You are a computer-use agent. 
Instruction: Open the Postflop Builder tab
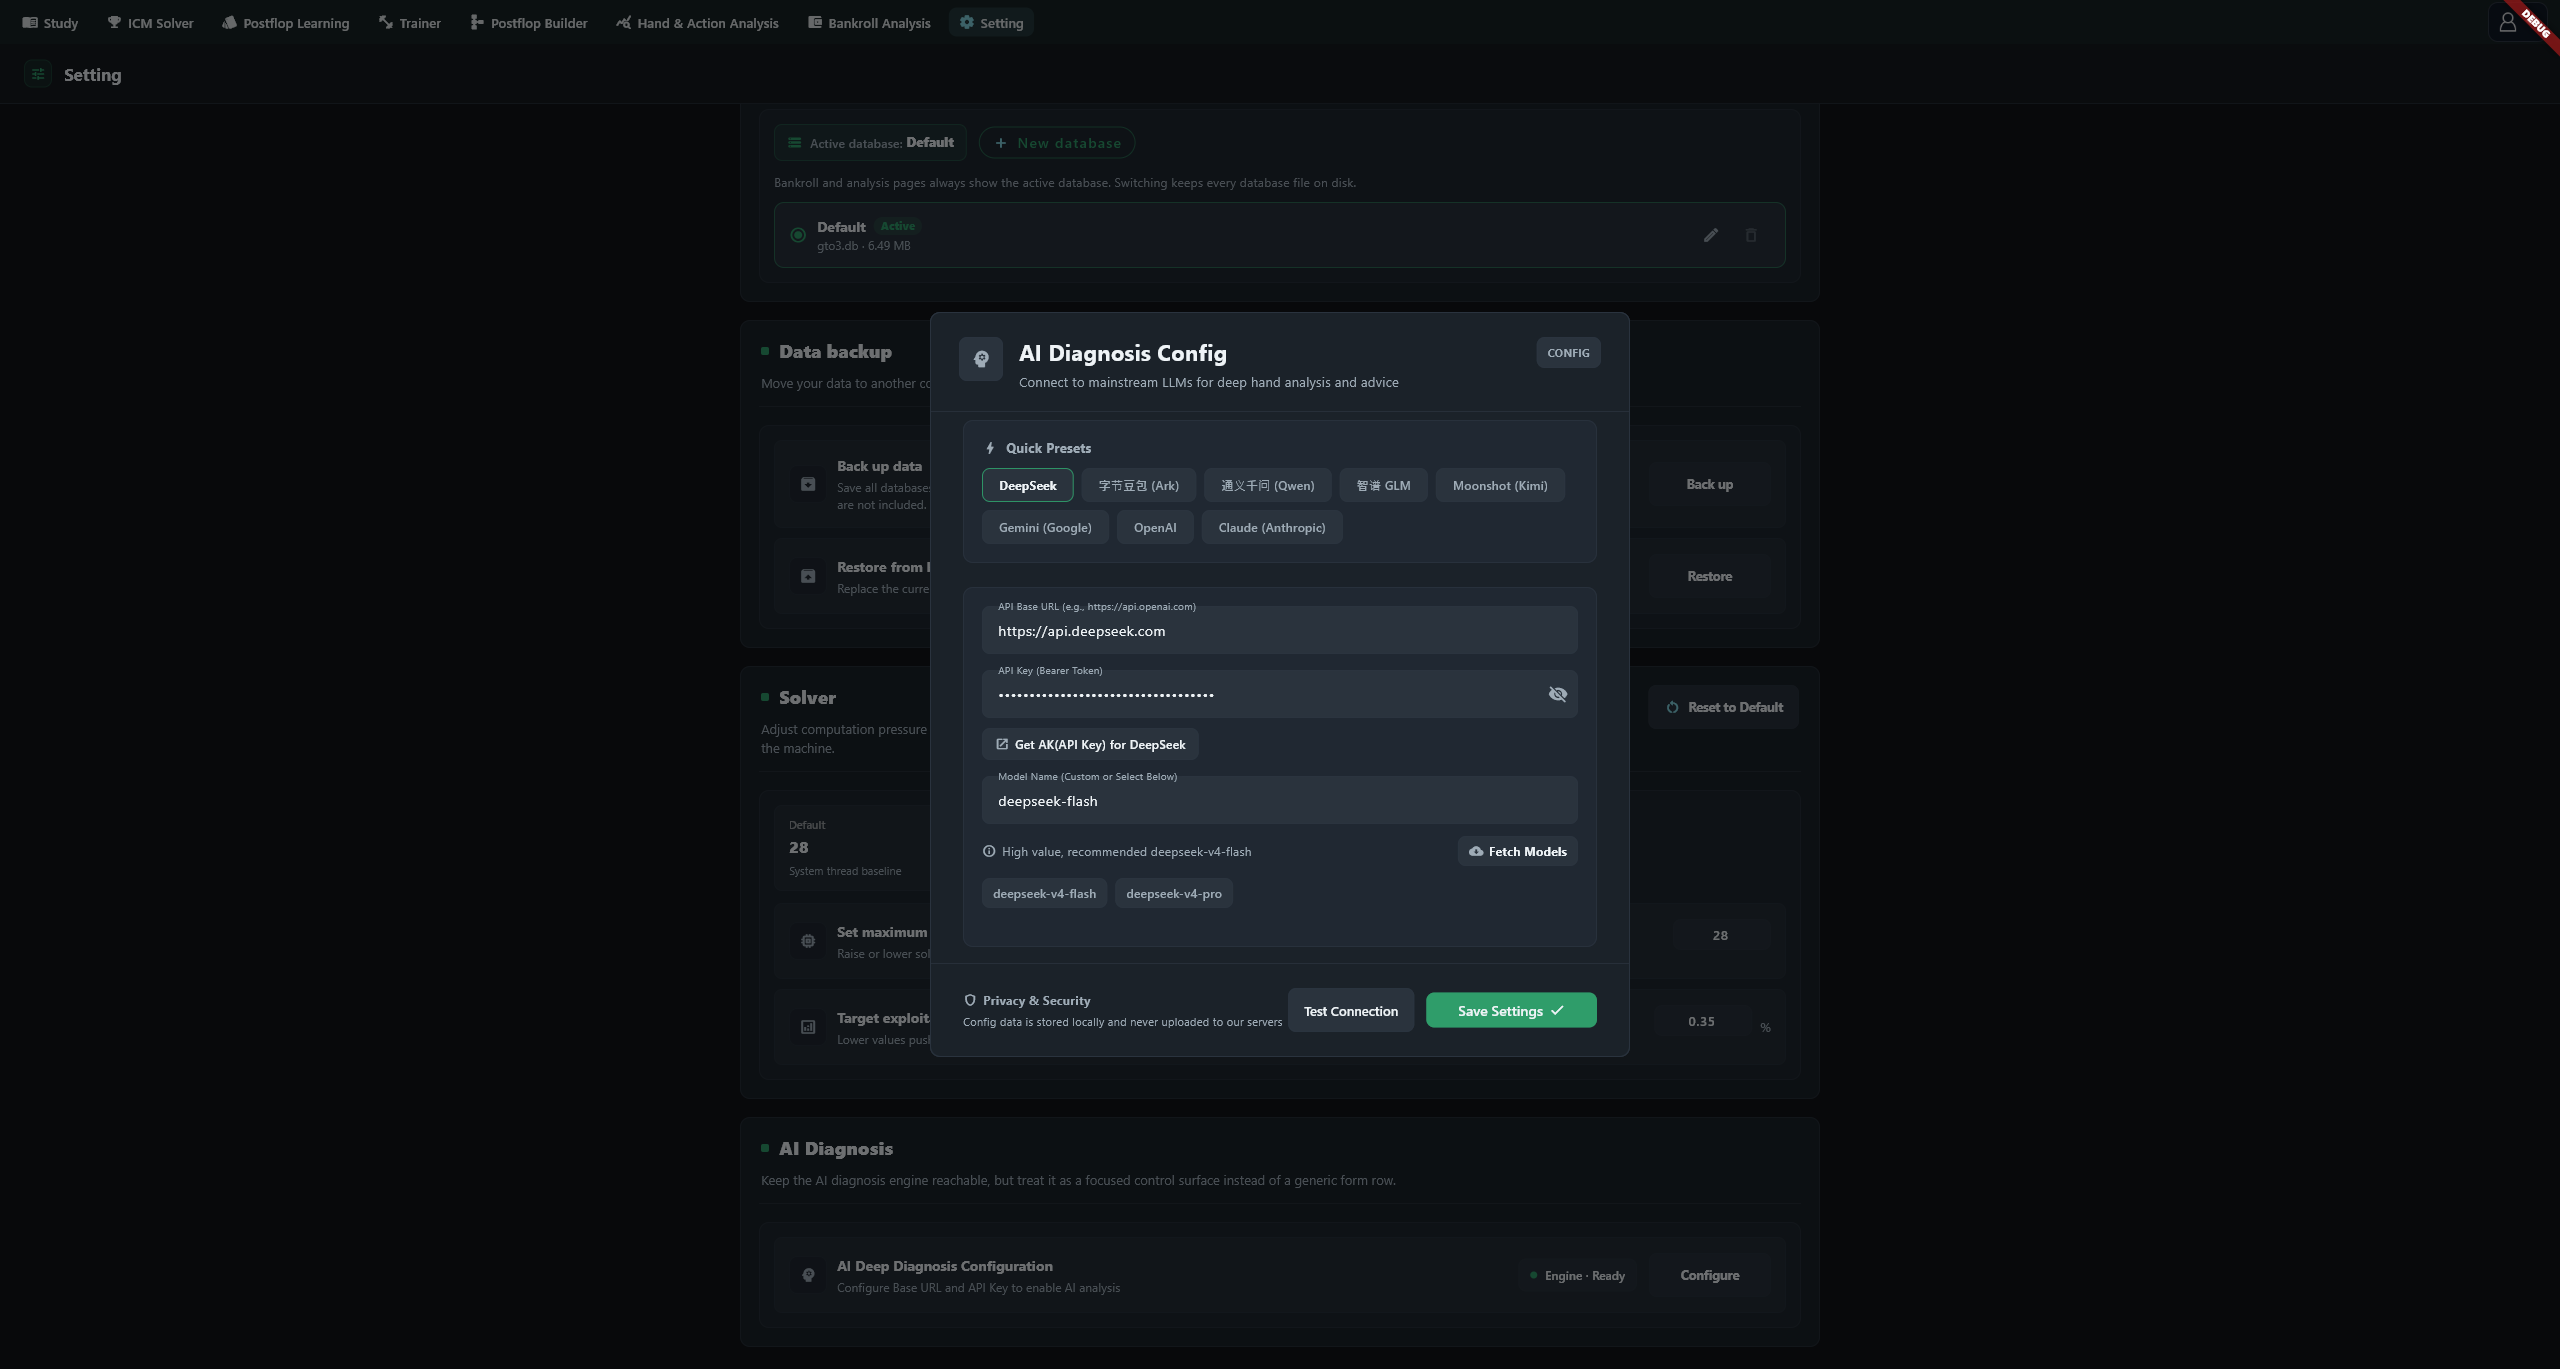(529, 22)
